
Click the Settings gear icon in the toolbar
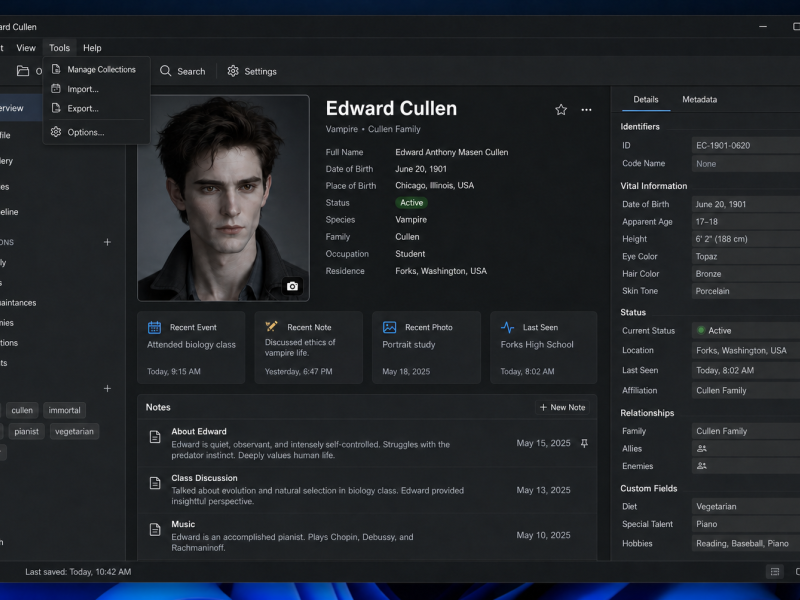pyautogui.click(x=233, y=71)
